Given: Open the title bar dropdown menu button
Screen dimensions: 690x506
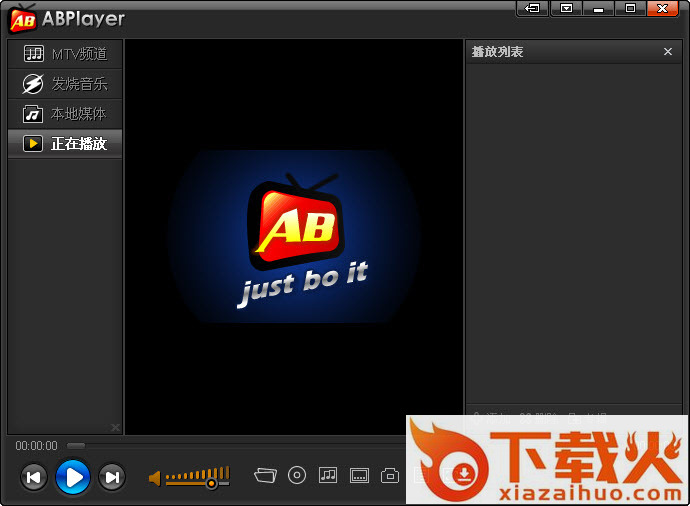Looking at the screenshot, I should 567,8.
